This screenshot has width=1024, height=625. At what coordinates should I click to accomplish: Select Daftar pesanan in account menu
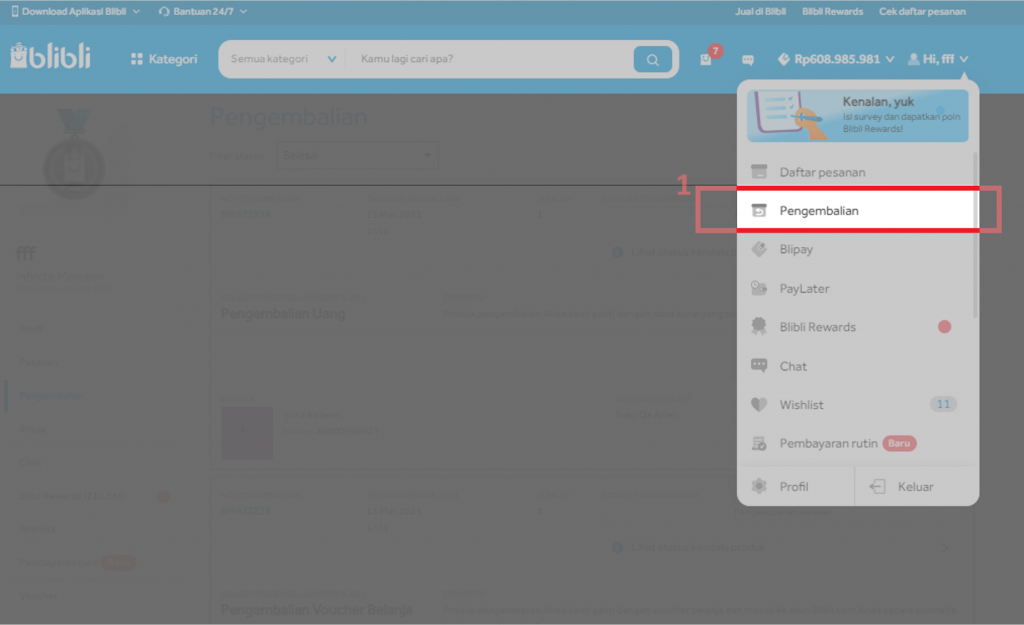[x=856, y=172]
